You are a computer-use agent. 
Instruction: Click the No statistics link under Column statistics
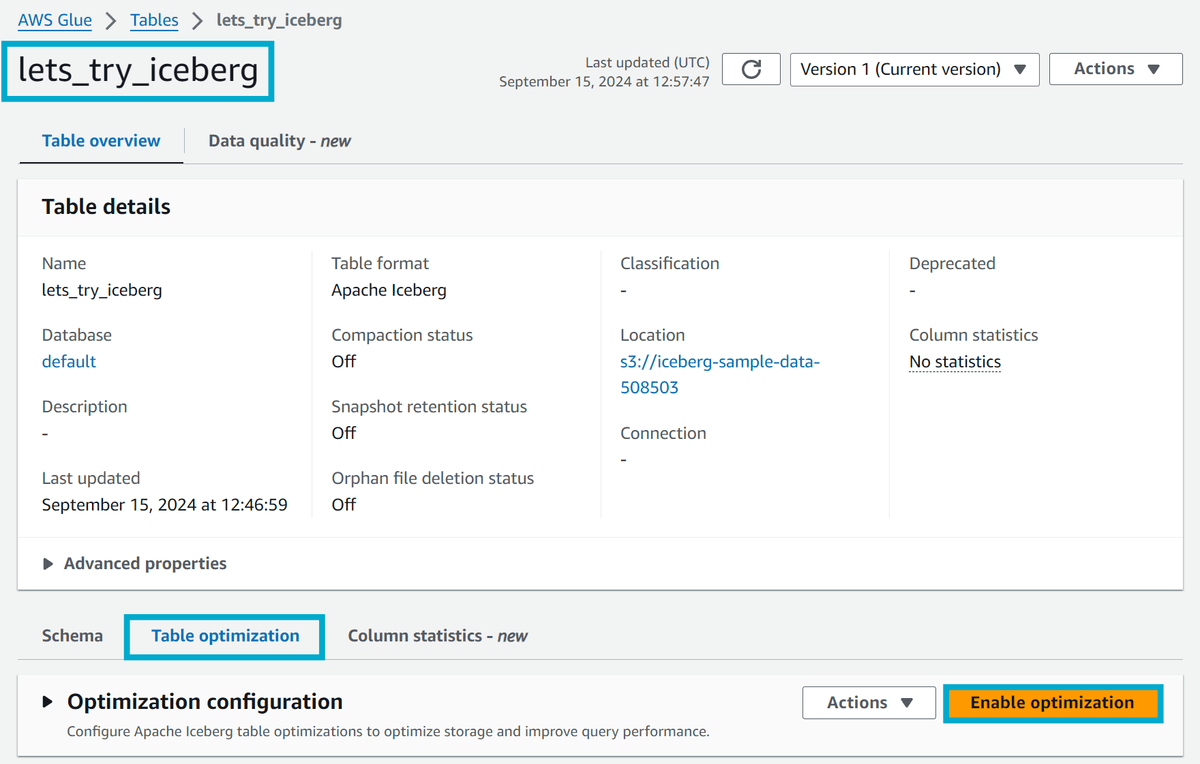(x=954, y=361)
